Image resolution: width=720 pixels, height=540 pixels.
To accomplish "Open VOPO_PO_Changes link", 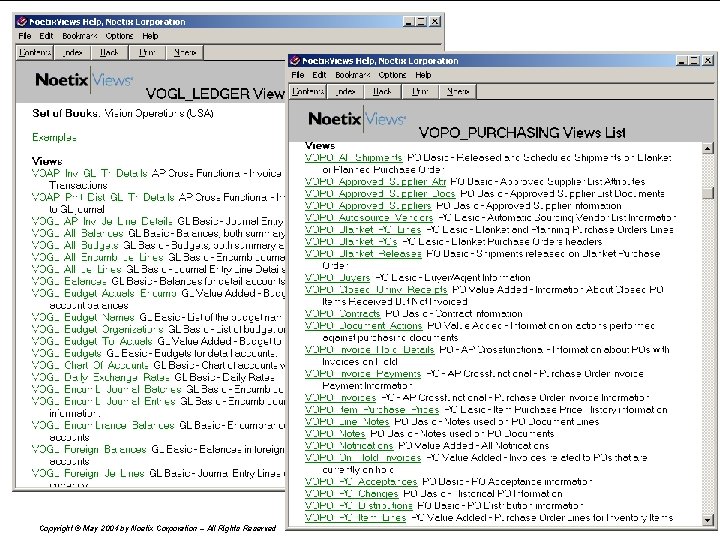I will [351, 494].
